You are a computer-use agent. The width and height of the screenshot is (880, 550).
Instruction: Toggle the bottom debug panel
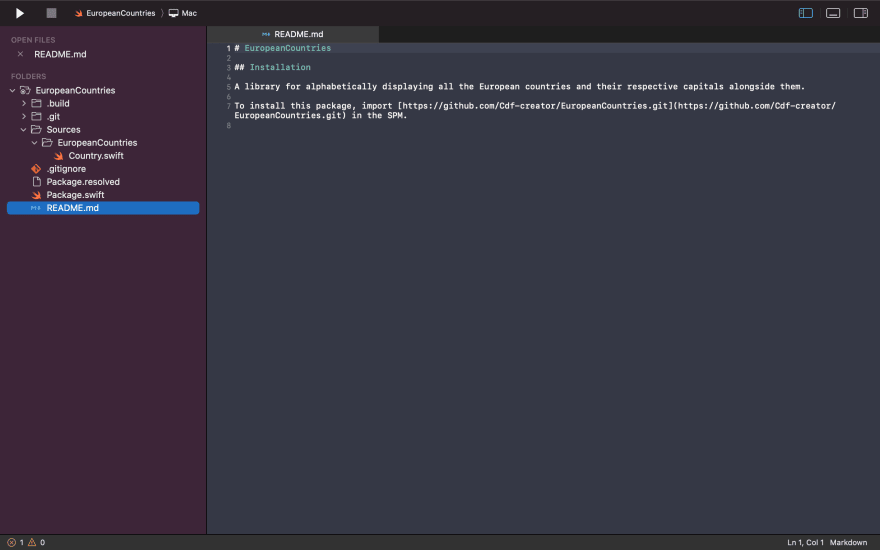coord(833,13)
